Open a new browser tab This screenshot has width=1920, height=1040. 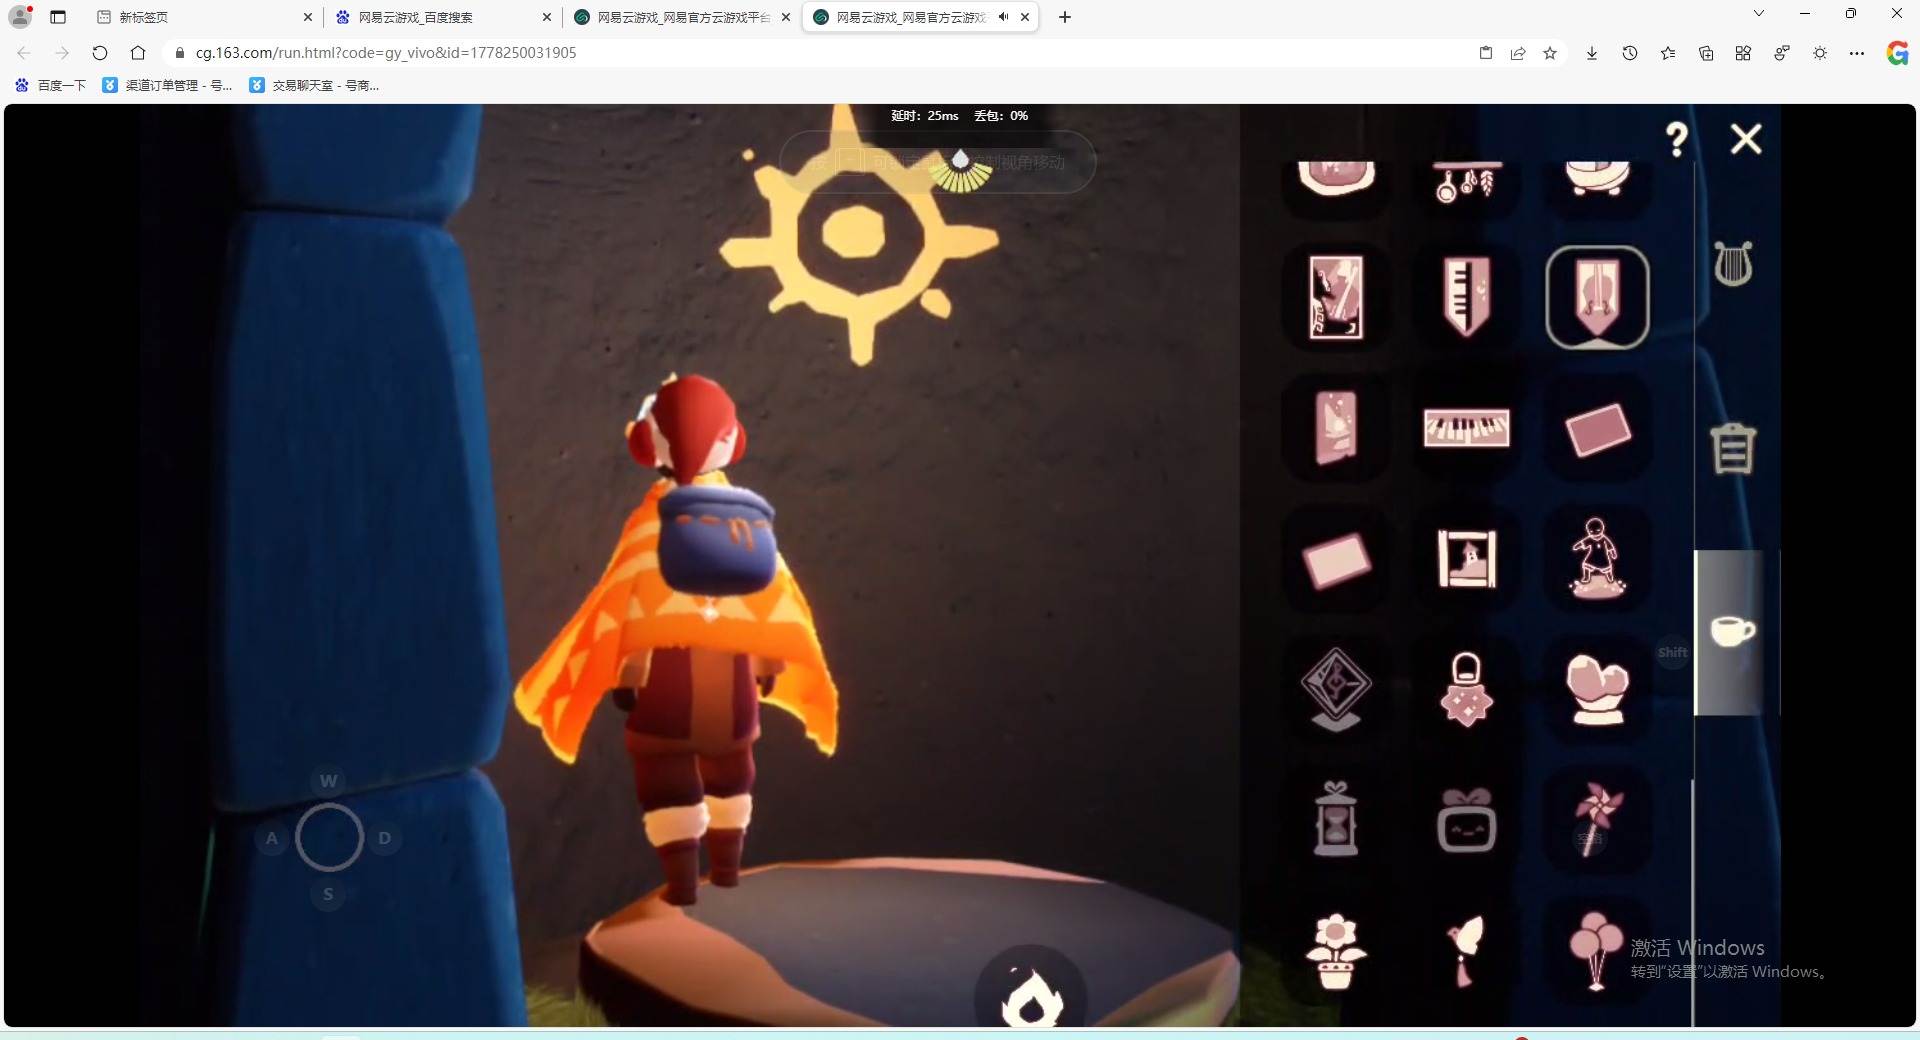point(1065,17)
